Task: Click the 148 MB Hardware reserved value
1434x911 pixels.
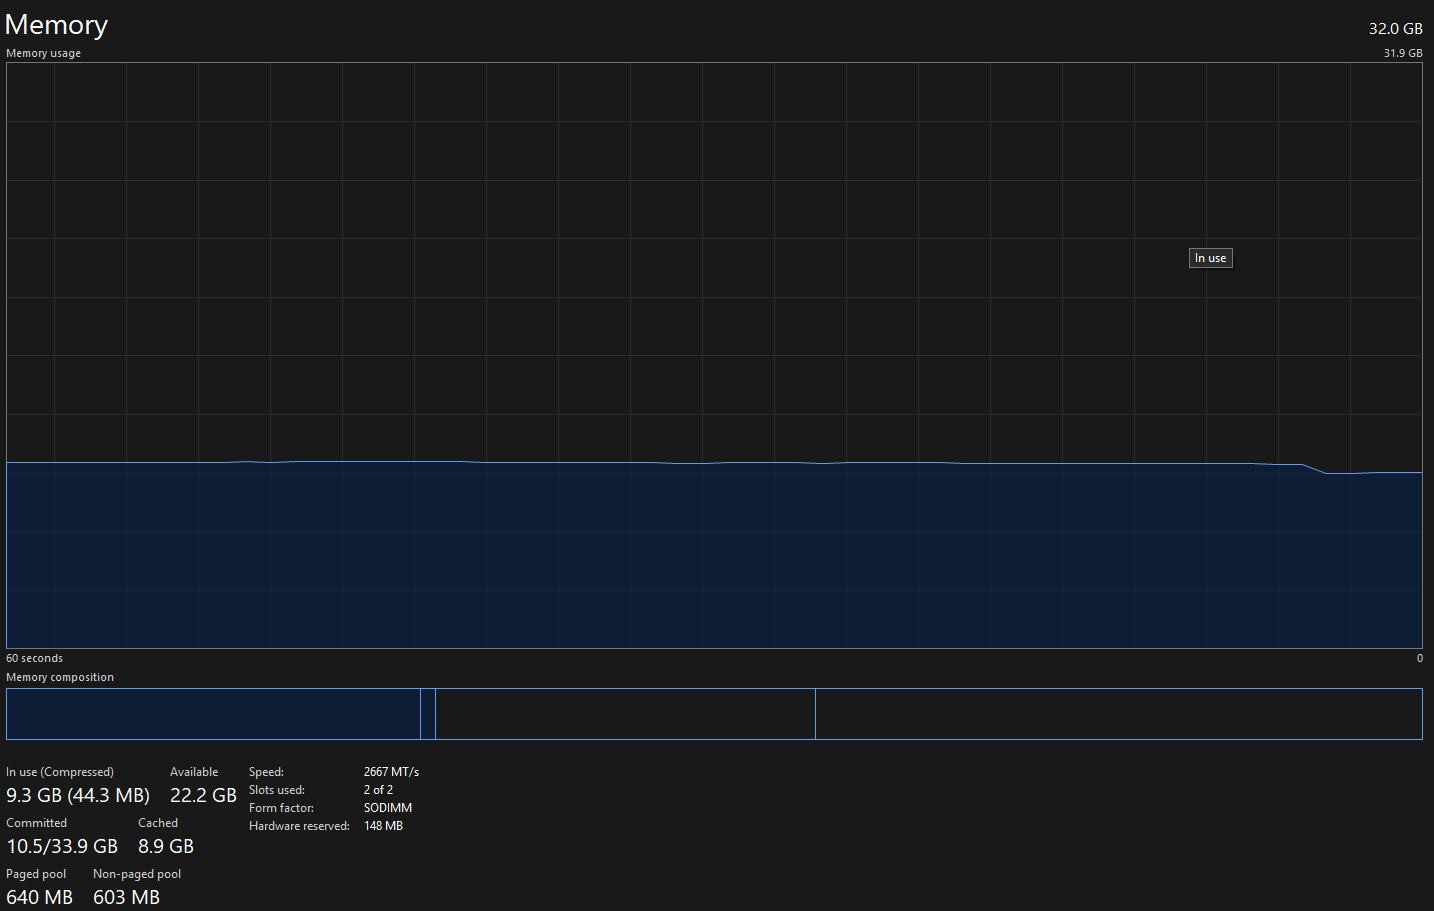Action: pyautogui.click(x=383, y=826)
